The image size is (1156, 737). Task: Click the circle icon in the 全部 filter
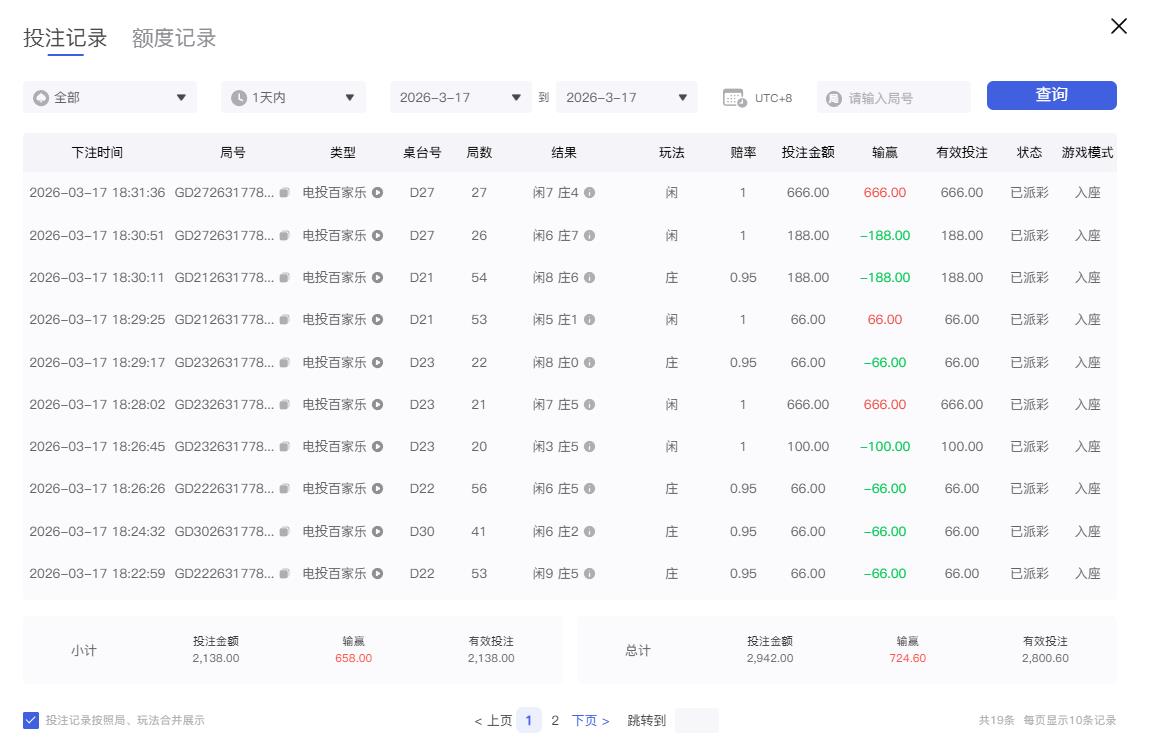pyautogui.click(x=41, y=97)
